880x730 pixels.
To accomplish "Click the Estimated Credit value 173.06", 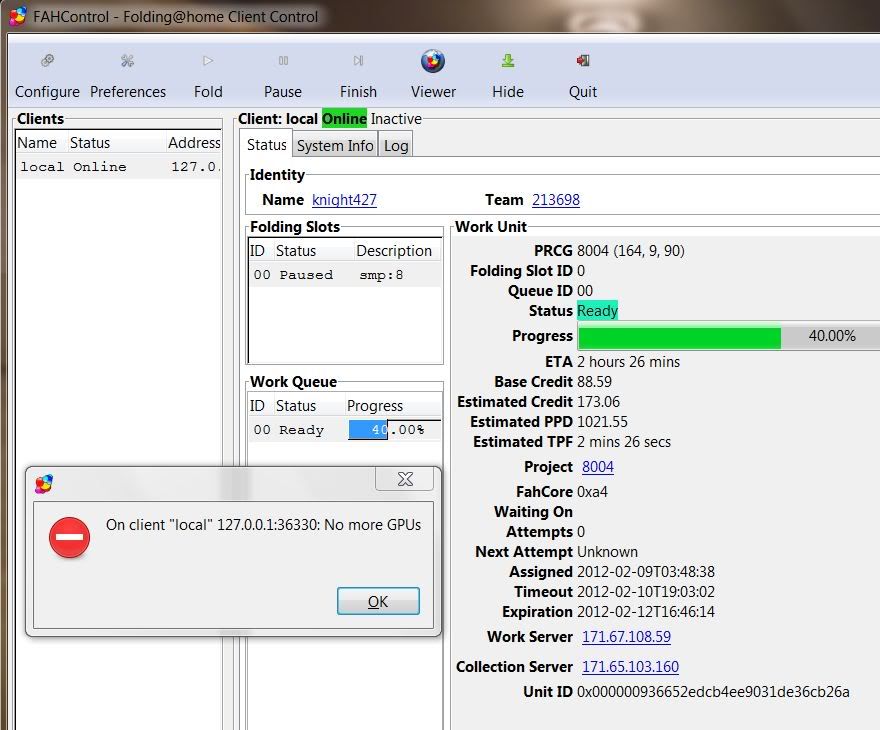I will click(x=598, y=402).
